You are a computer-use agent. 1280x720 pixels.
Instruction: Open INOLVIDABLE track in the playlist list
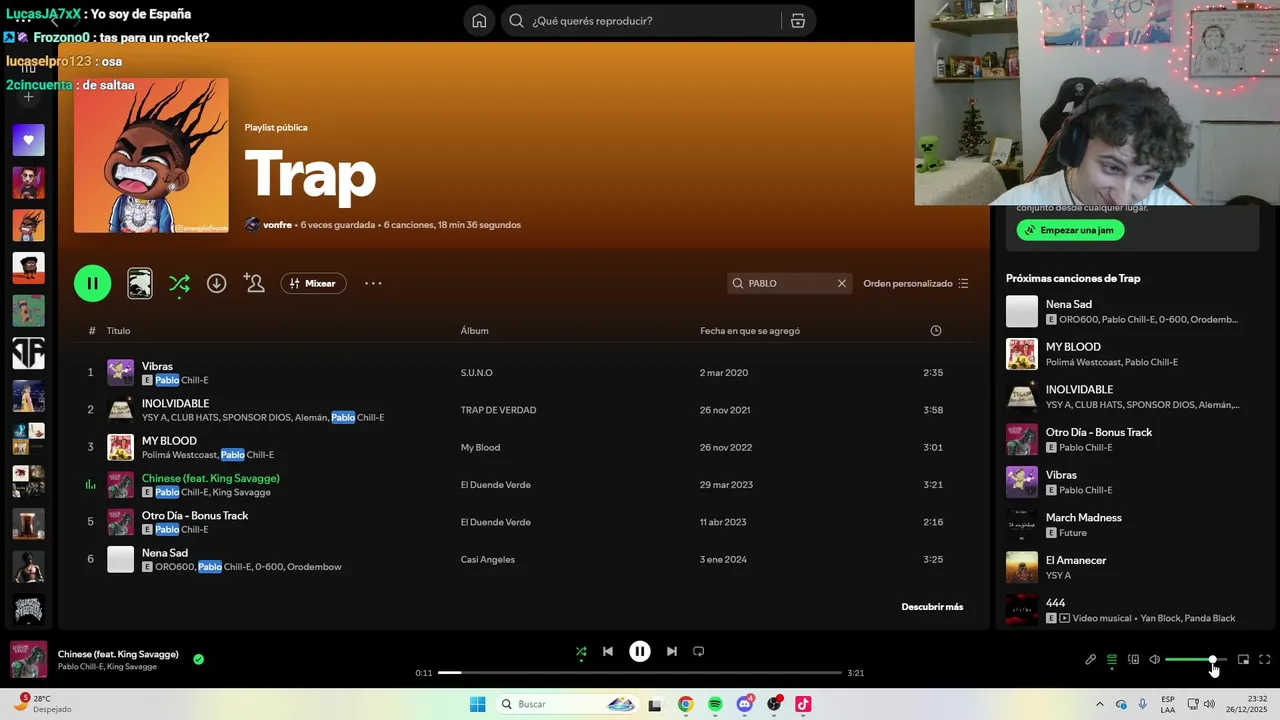175,403
